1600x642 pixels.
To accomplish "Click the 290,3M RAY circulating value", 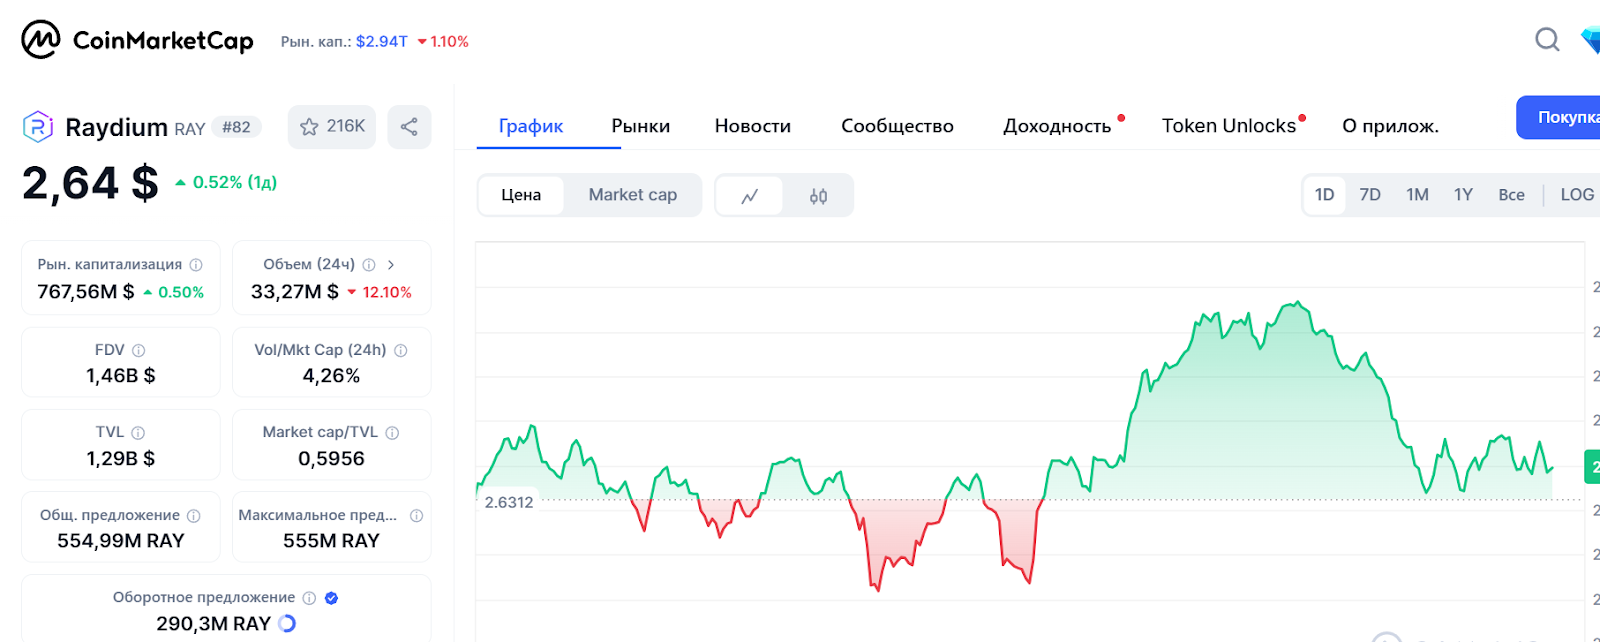I will coord(213,624).
